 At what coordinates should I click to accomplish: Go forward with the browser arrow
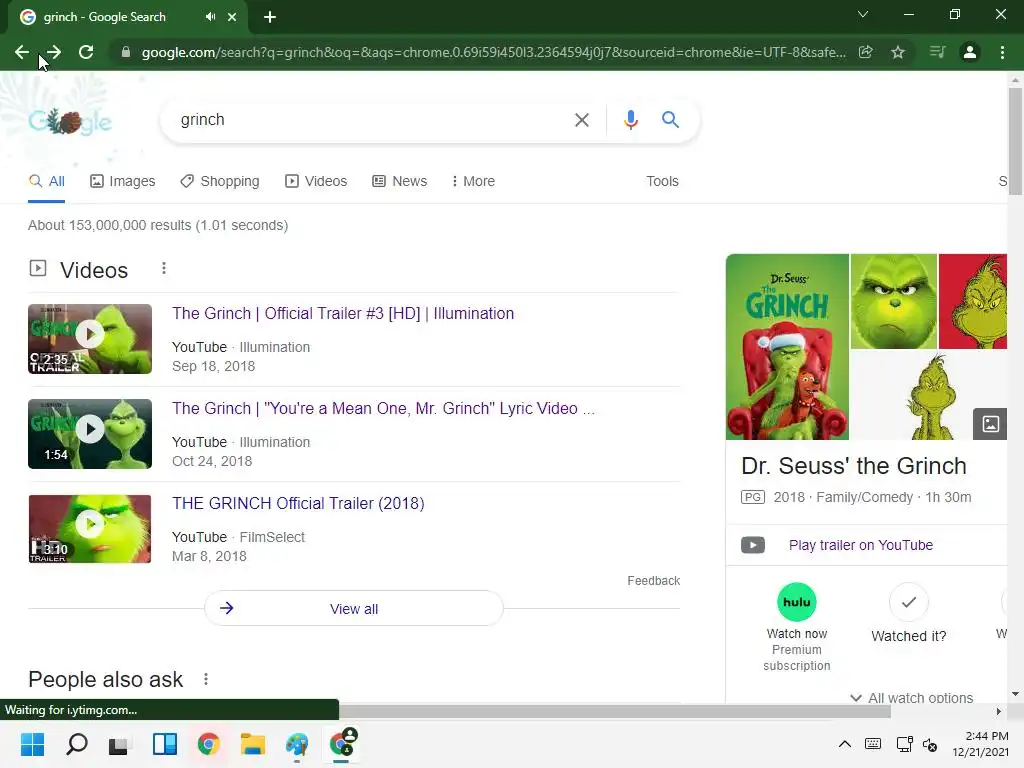tap(54, 52)
